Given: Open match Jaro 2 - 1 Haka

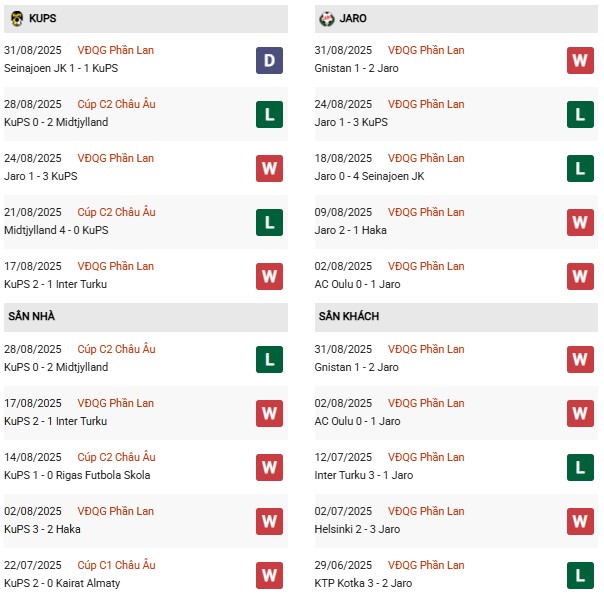Looking at the screenshot, I should pos(351,230).
